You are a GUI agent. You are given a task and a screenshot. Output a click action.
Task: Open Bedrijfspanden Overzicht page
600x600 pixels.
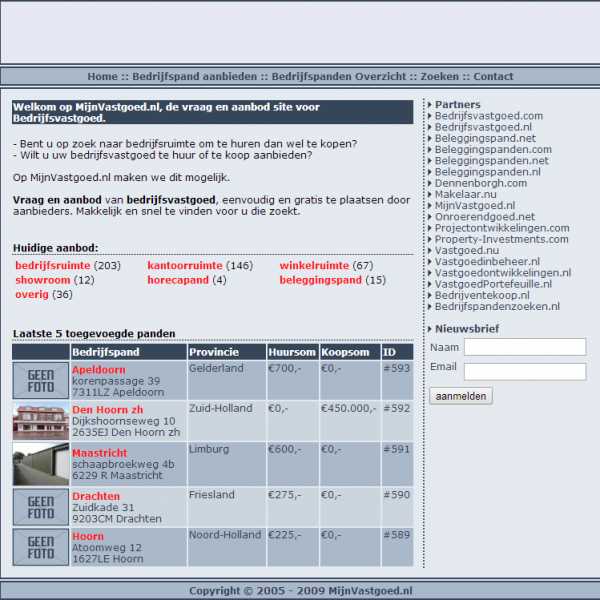pos(339,76)
